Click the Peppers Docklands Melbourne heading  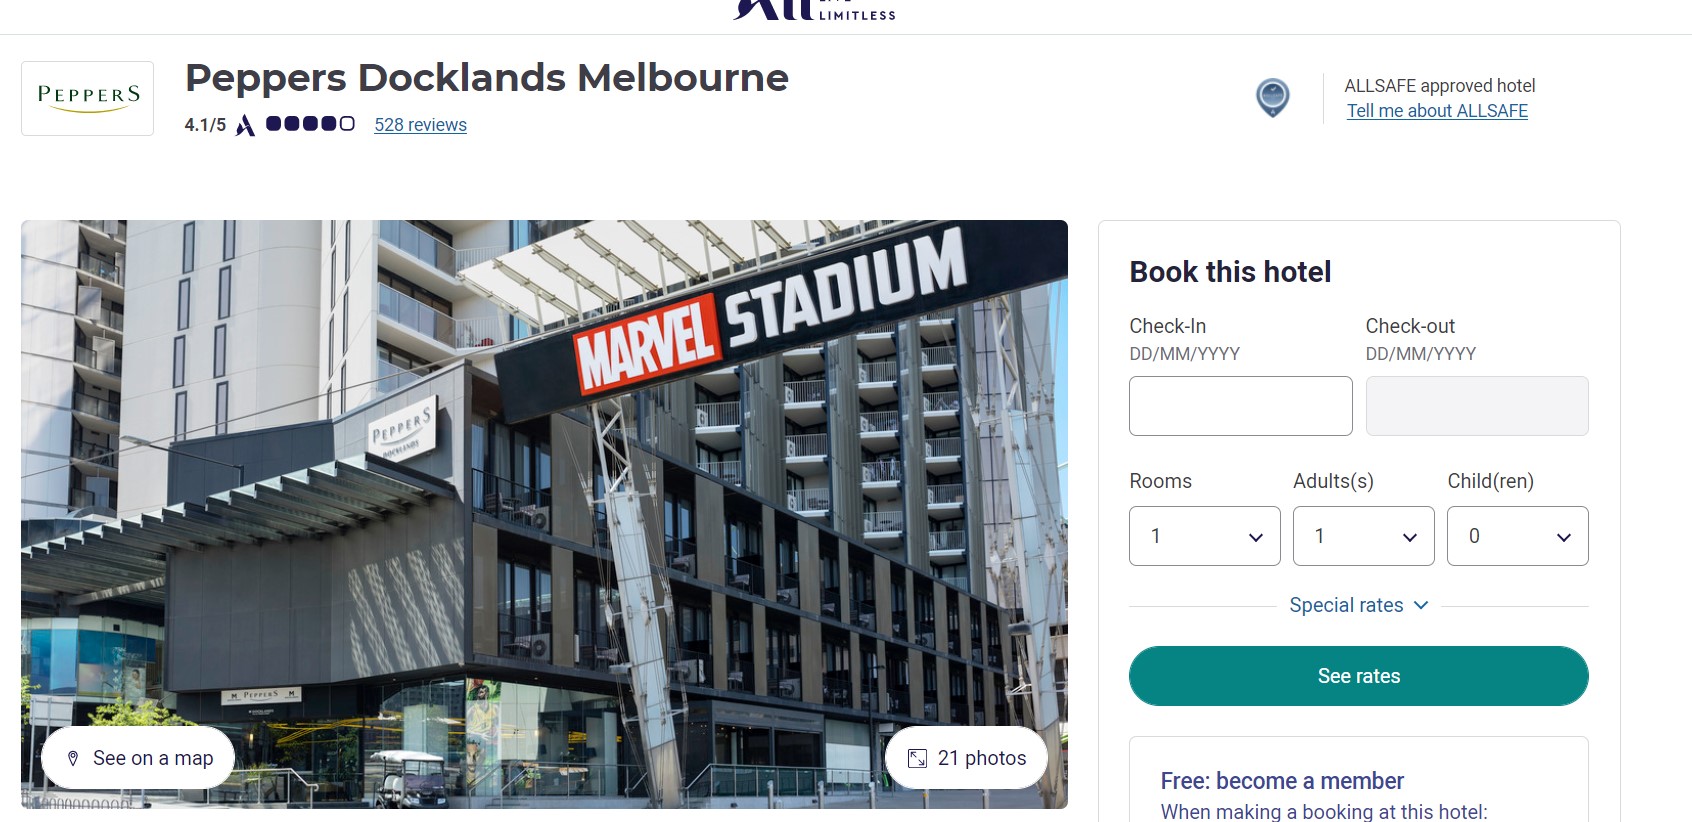487,78
